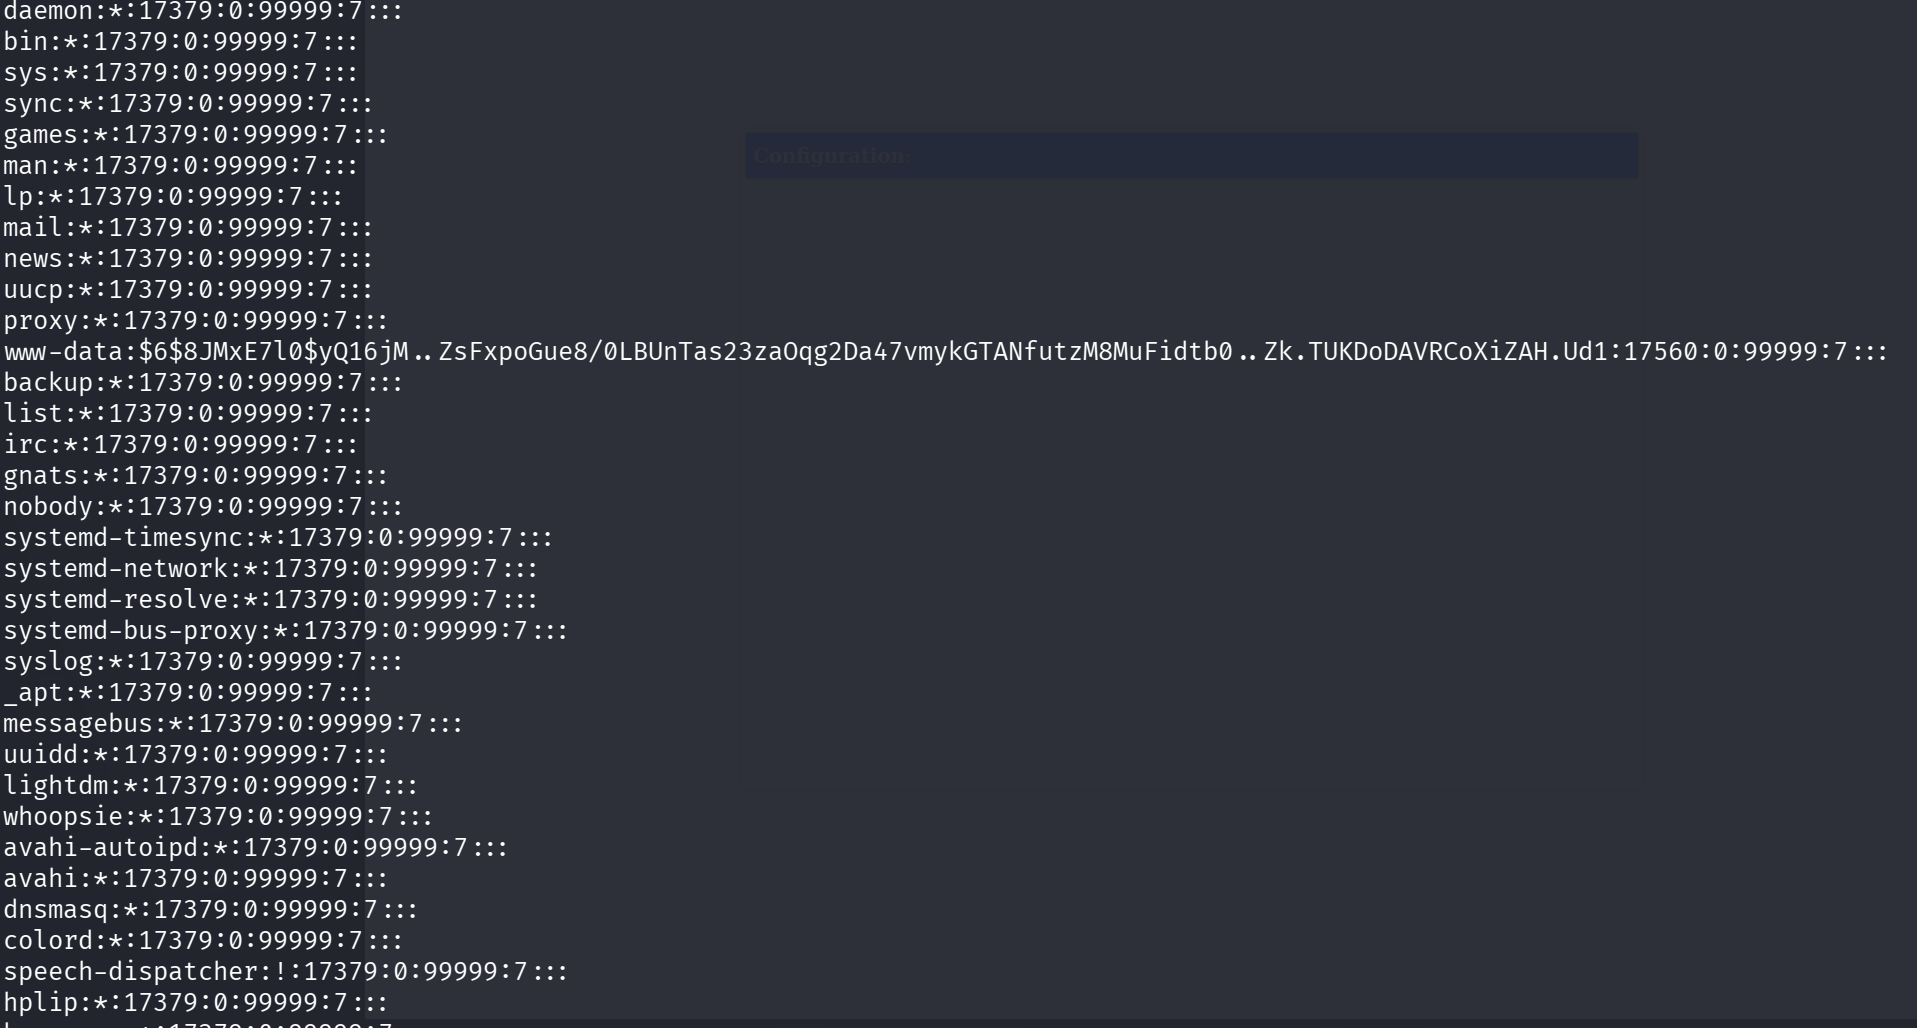The height and width of the screenshot is (1028, 1917).
Task: Click the messagebus account entry
Action: [x=233, y=724]
